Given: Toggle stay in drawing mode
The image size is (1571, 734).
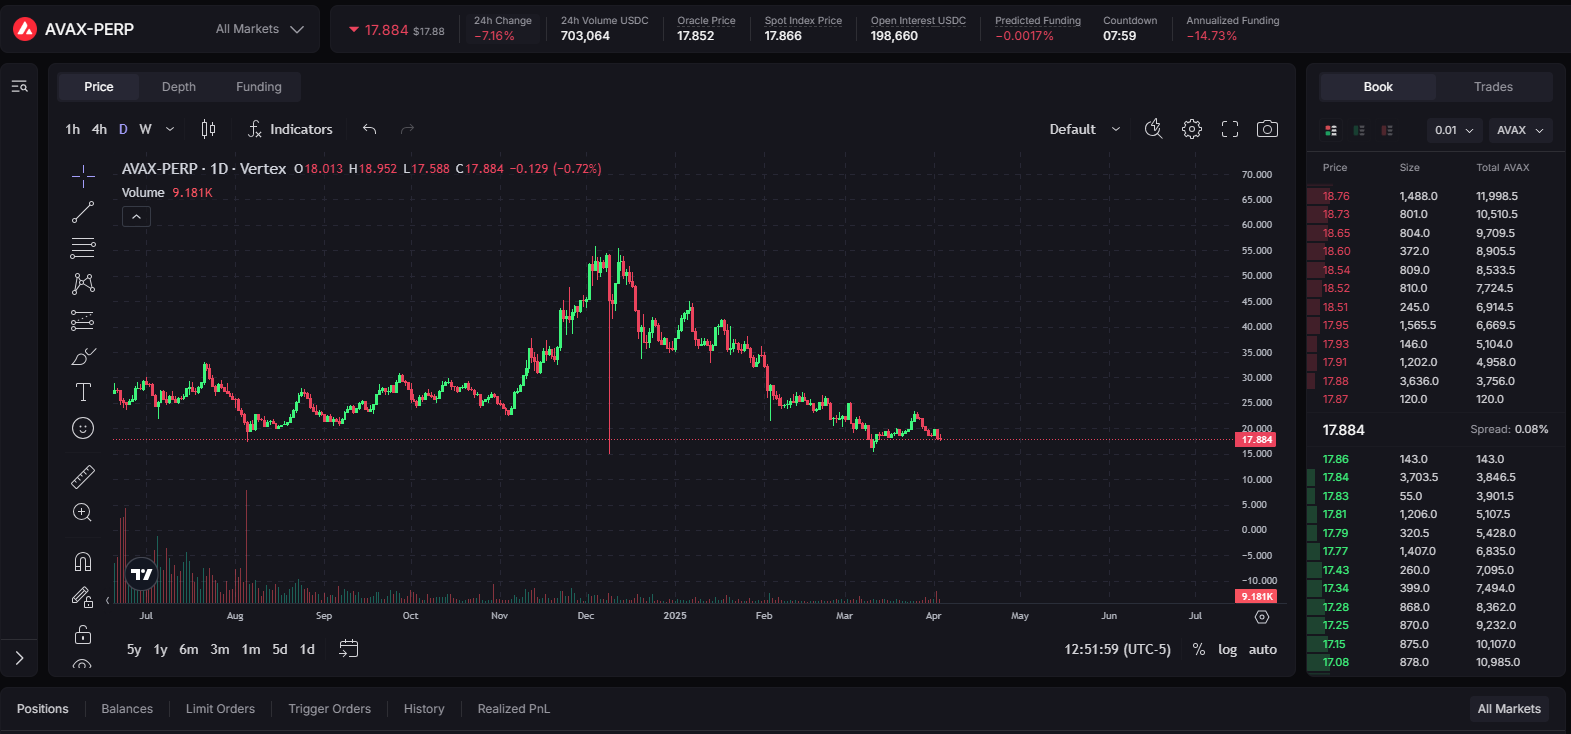Looking at the screenshot, I should point(83,597).
